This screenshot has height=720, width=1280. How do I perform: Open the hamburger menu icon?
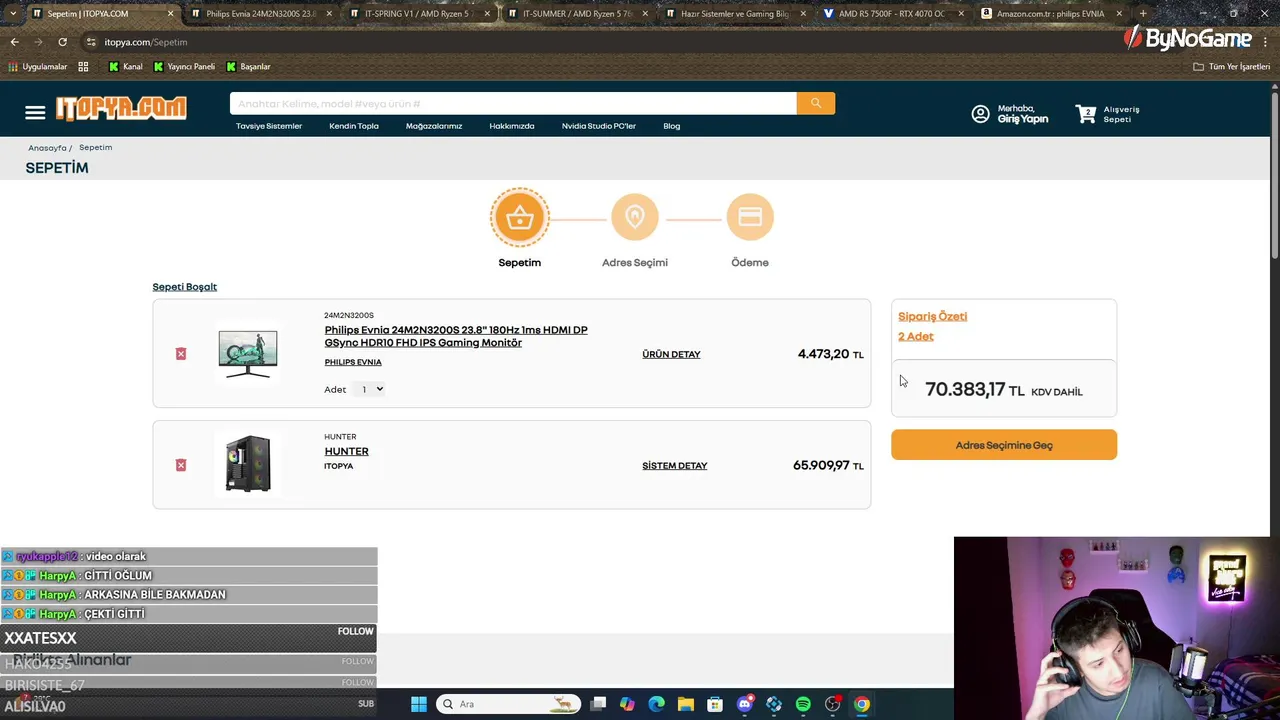coord(35,113)
